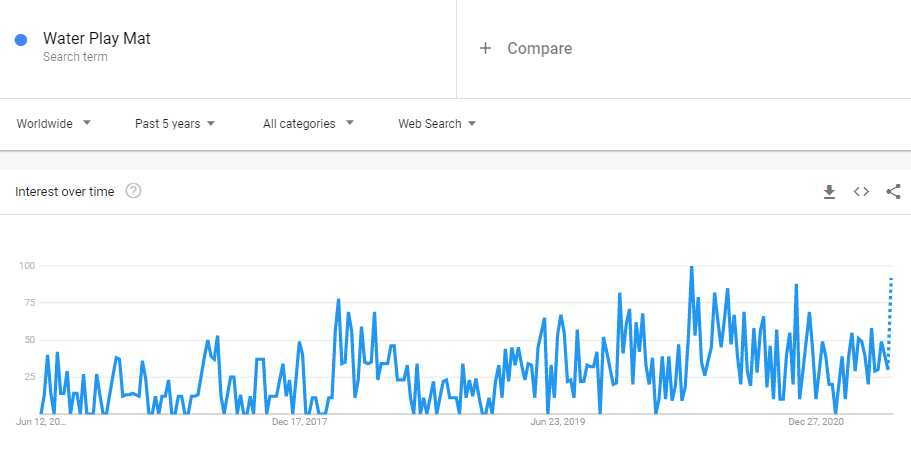Open the embed code icon

click(861, 192)
